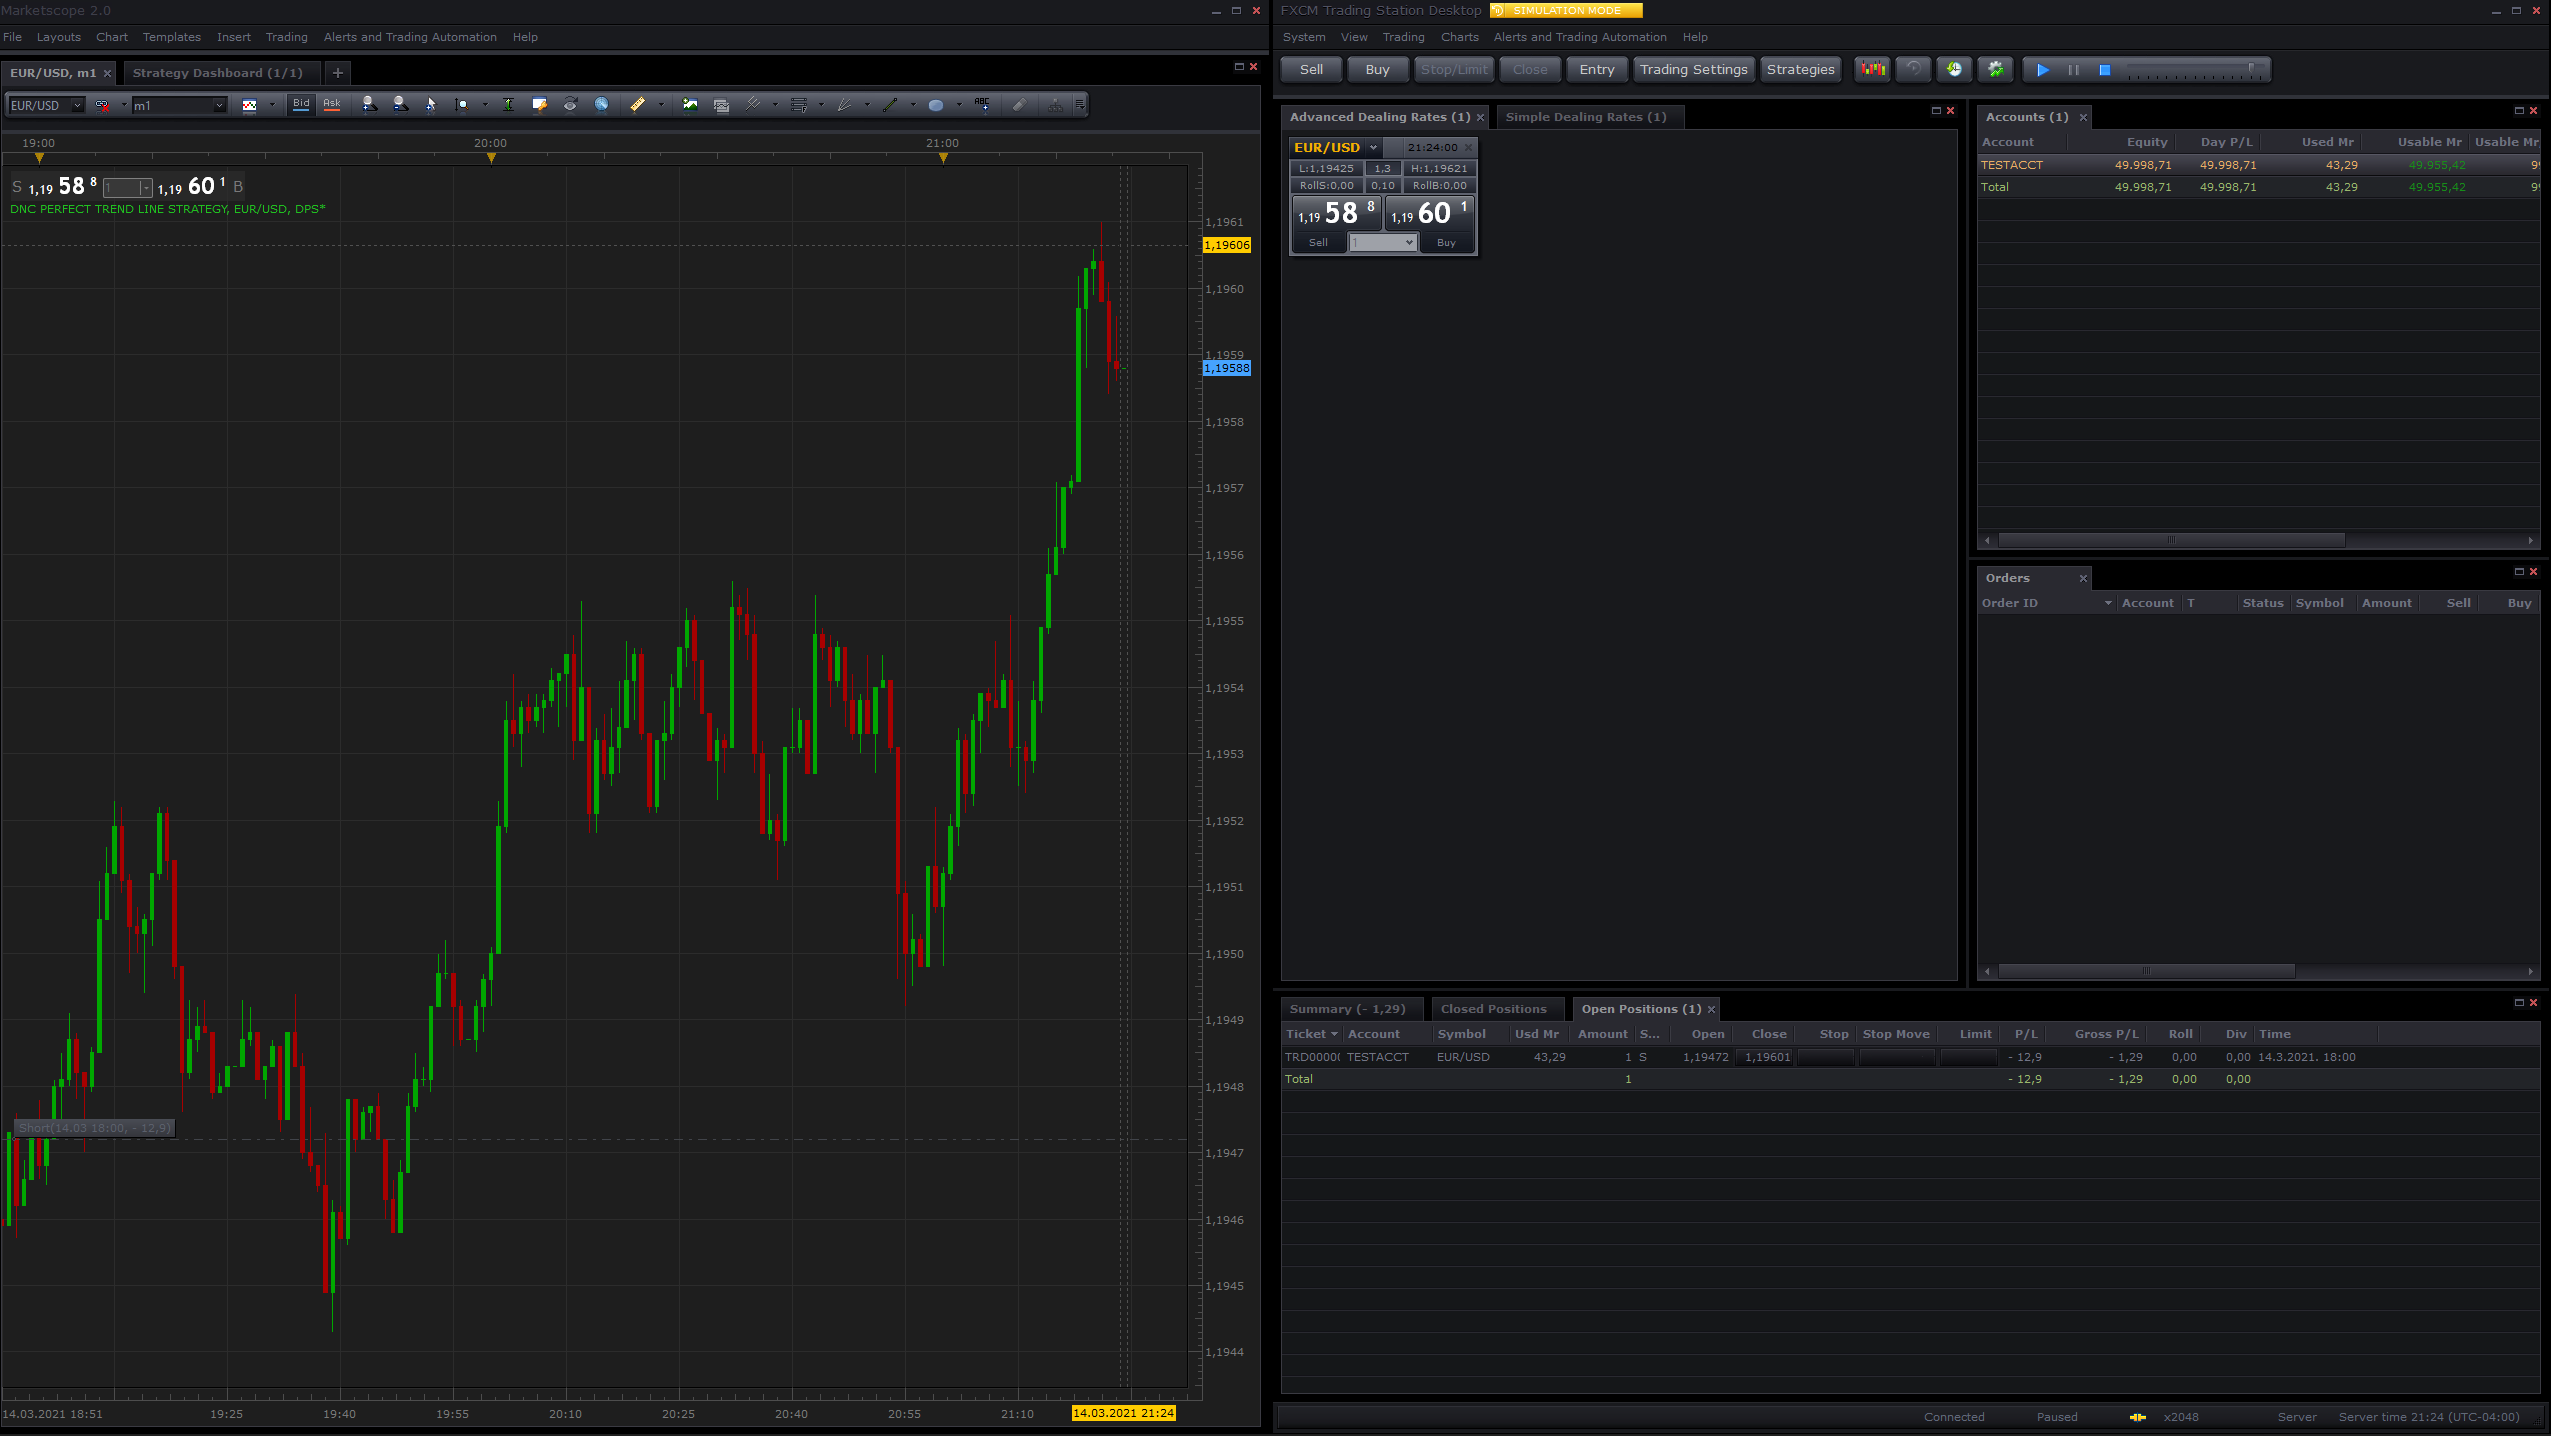Toggle the Ask price display
The image size is (2551, 1436).
coord(332,104)
